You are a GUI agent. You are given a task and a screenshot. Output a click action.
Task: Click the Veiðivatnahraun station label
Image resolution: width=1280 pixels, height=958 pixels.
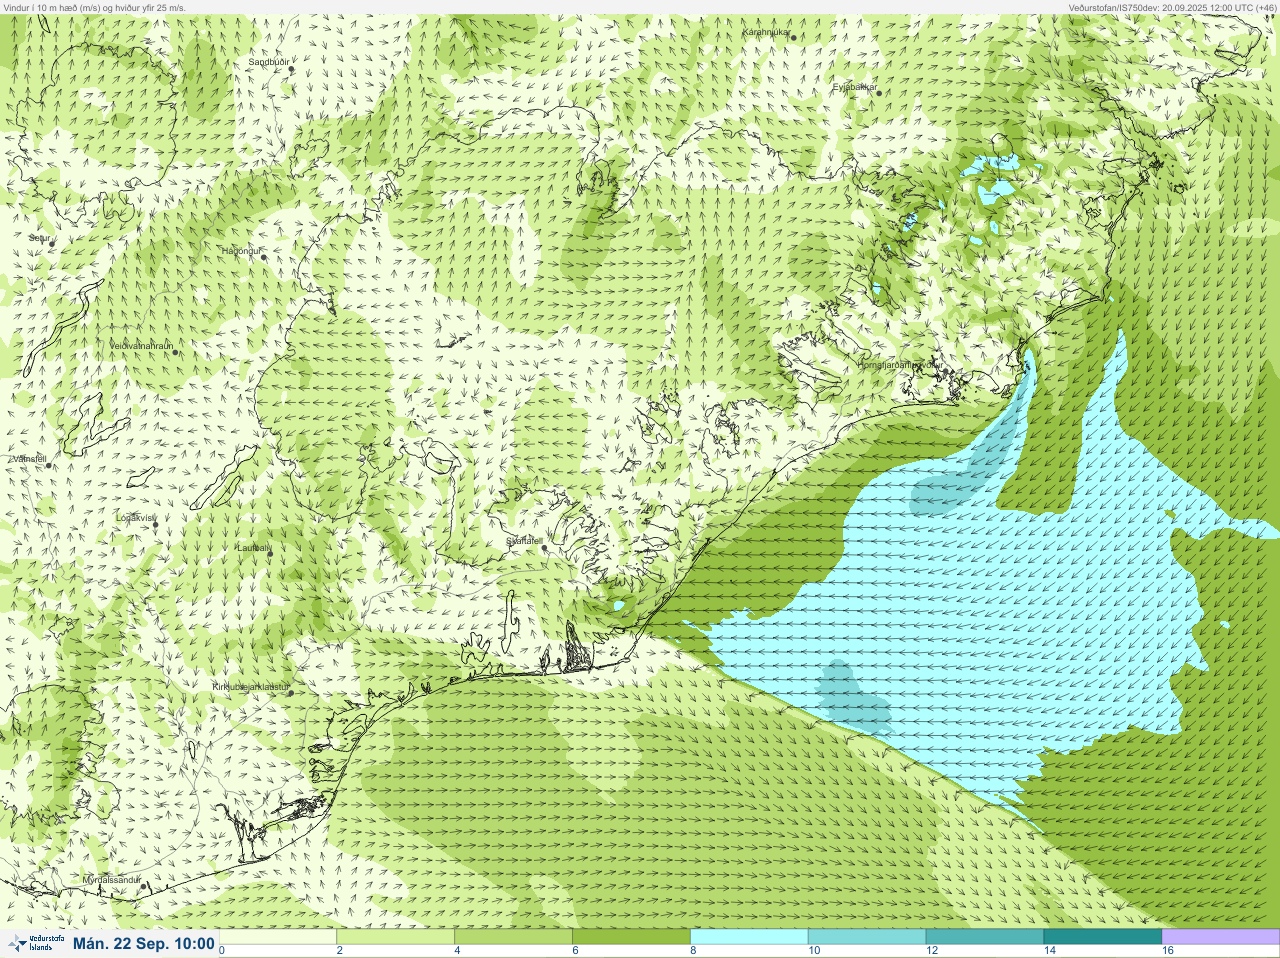(140, 345)
